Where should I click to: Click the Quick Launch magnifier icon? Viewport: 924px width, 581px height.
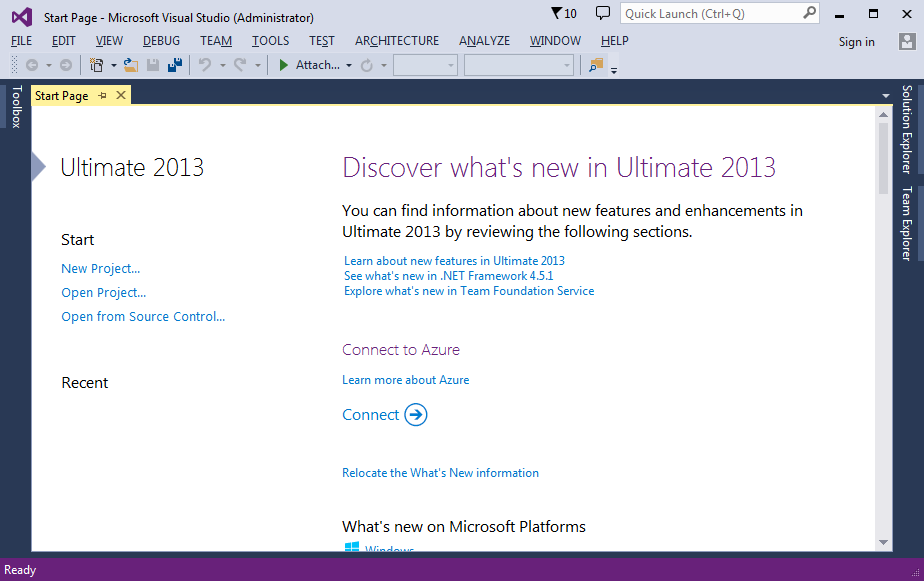(x=810, y=12)
